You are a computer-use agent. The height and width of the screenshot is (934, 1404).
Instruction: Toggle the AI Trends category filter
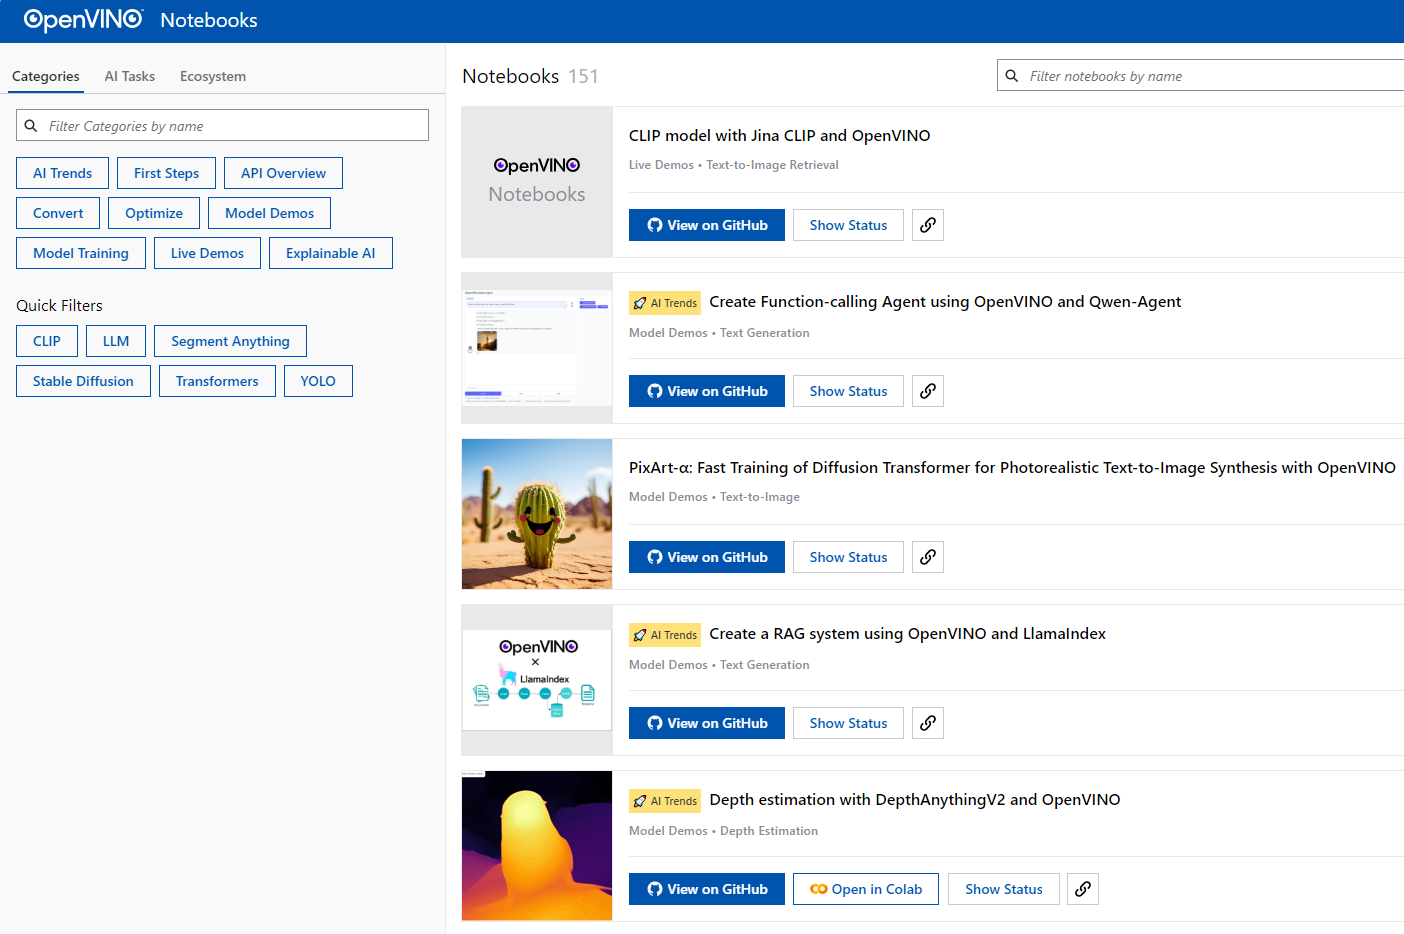click(x=62, y=173)
